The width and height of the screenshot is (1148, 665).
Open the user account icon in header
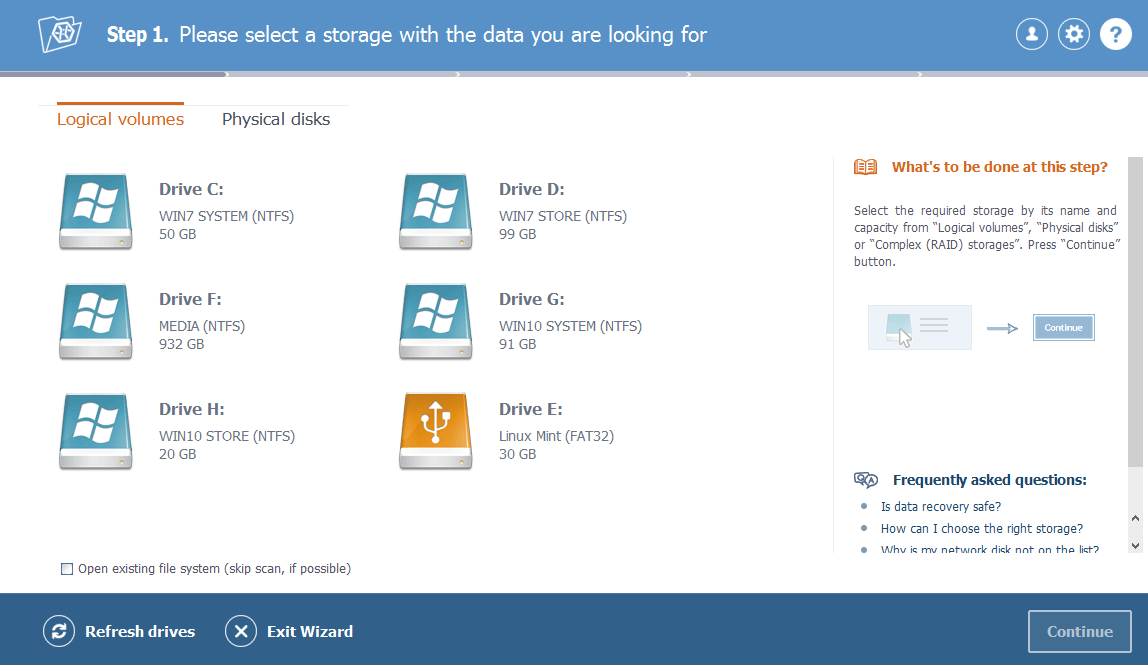1031,35
